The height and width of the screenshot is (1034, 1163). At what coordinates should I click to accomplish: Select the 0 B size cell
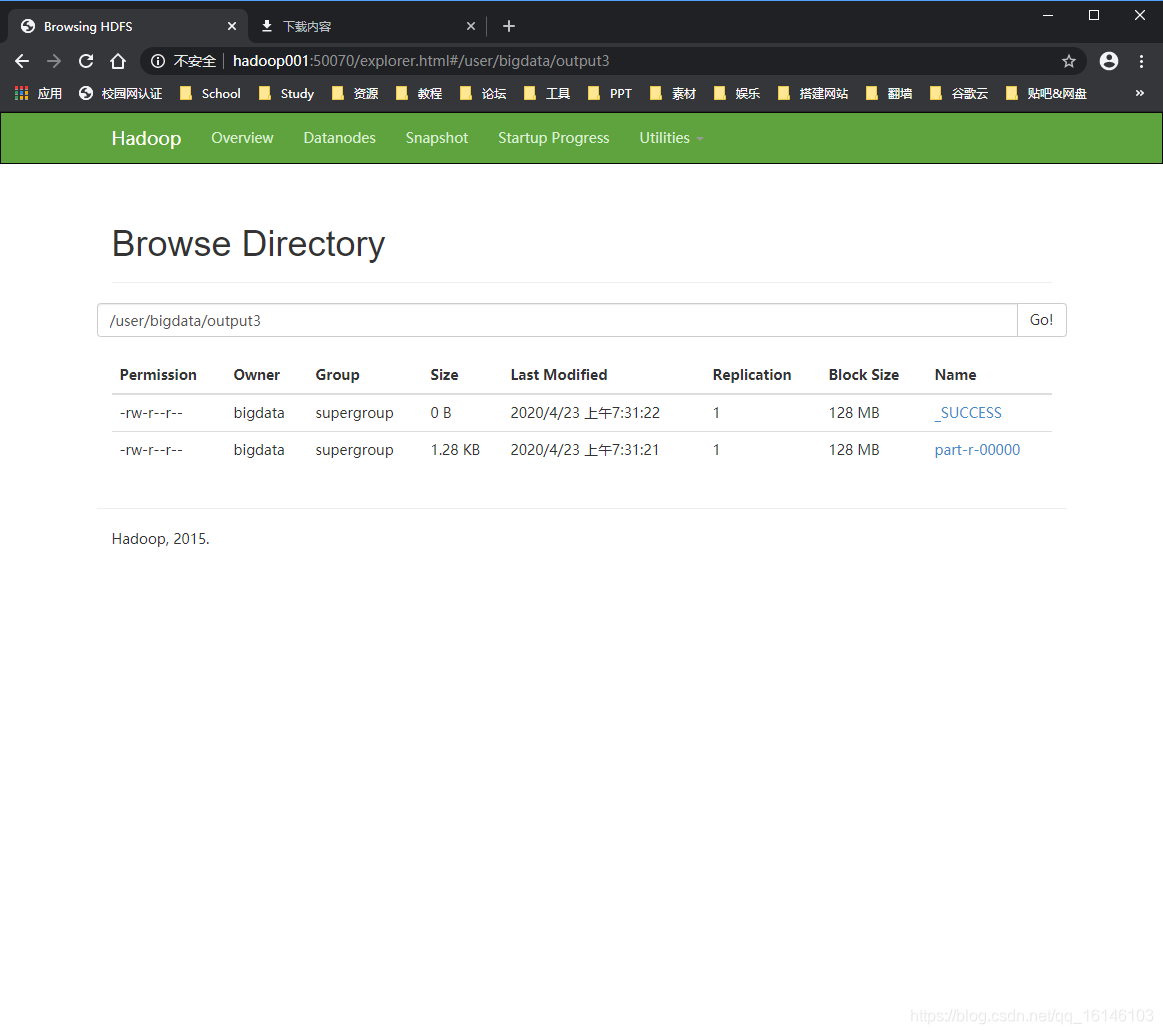point(441,413)
